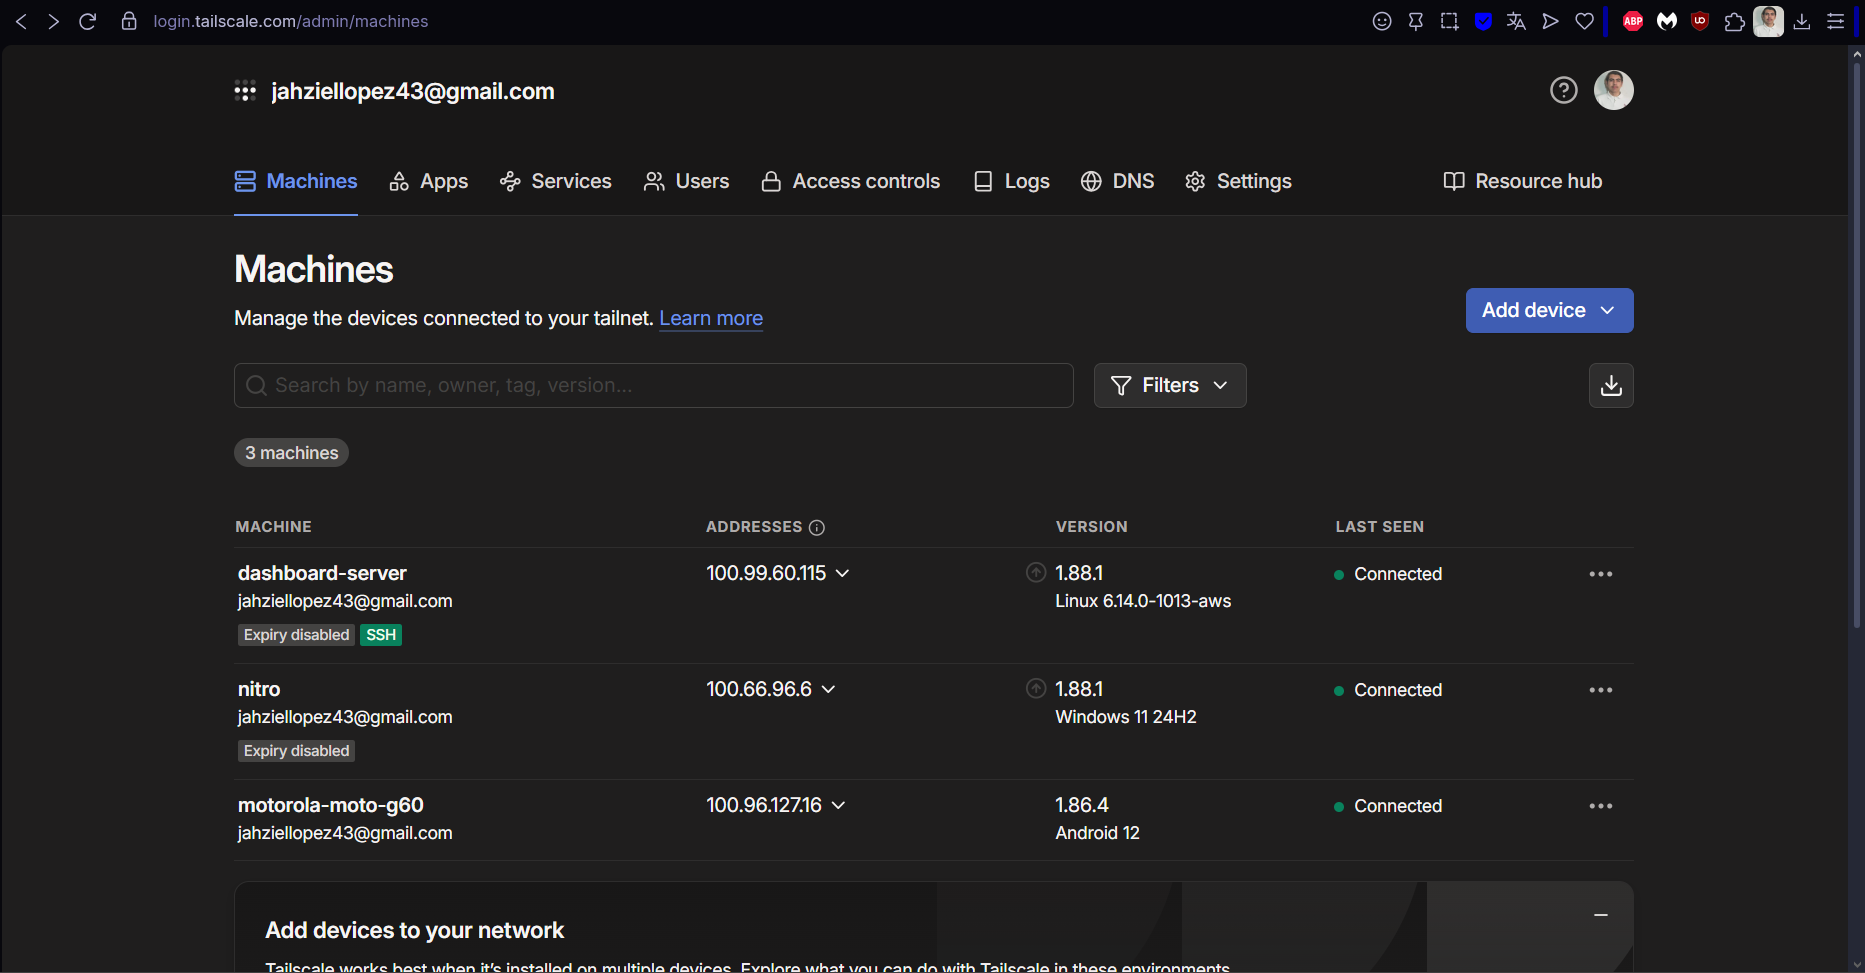
Task: Open the Bitwarden shield extension icon
Action: tap(1483, 21)
